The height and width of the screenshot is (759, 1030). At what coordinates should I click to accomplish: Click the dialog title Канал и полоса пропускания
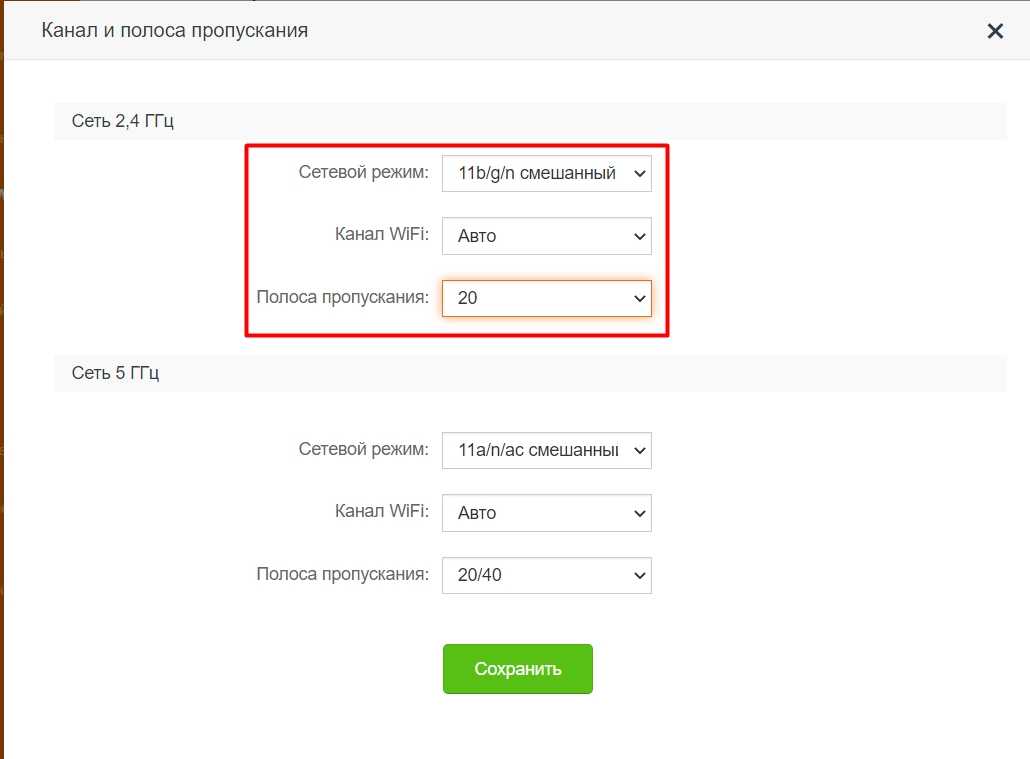tap(175, 31)
